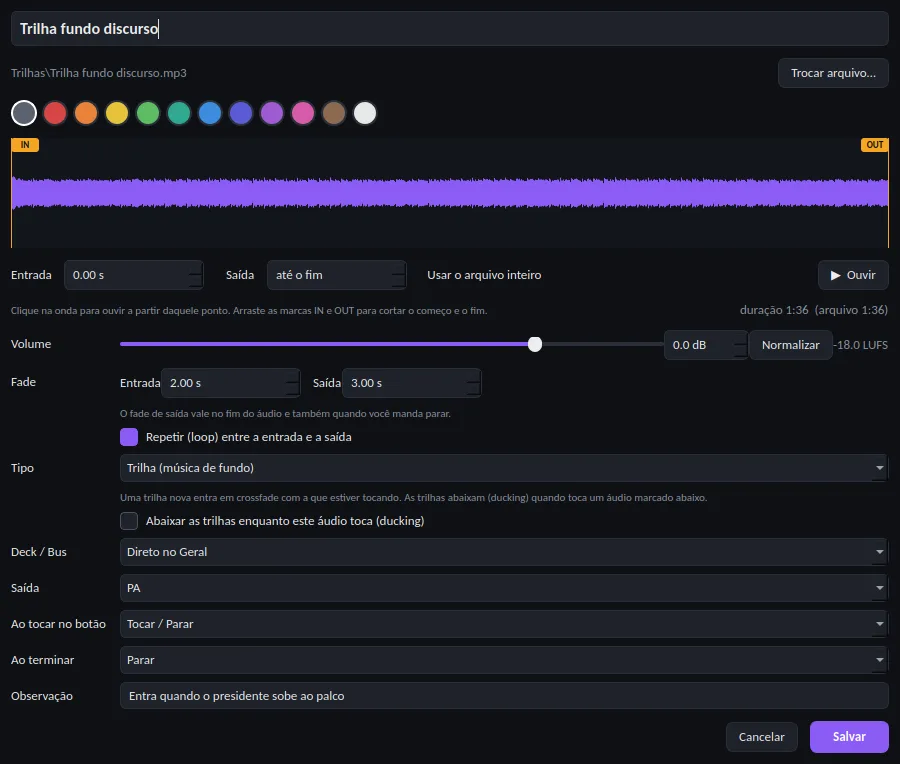The width and height of the screenshot is (900, 764).
Task: Click the 'duração 1:36' text
Action: (774, 310)
